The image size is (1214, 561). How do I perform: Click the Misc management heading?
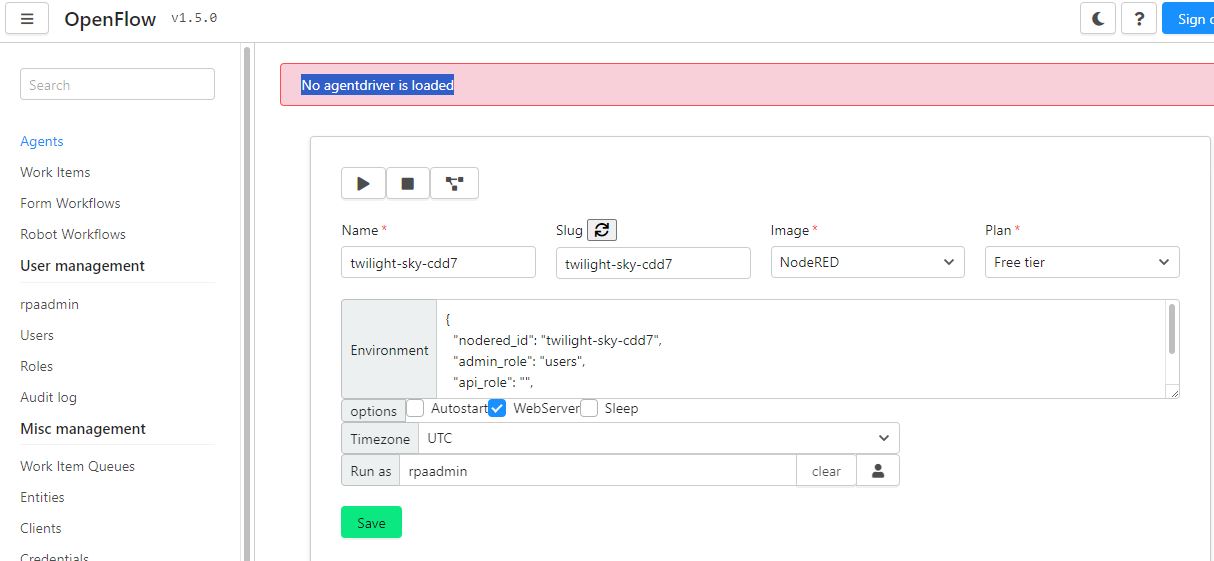tap(83, 428)
